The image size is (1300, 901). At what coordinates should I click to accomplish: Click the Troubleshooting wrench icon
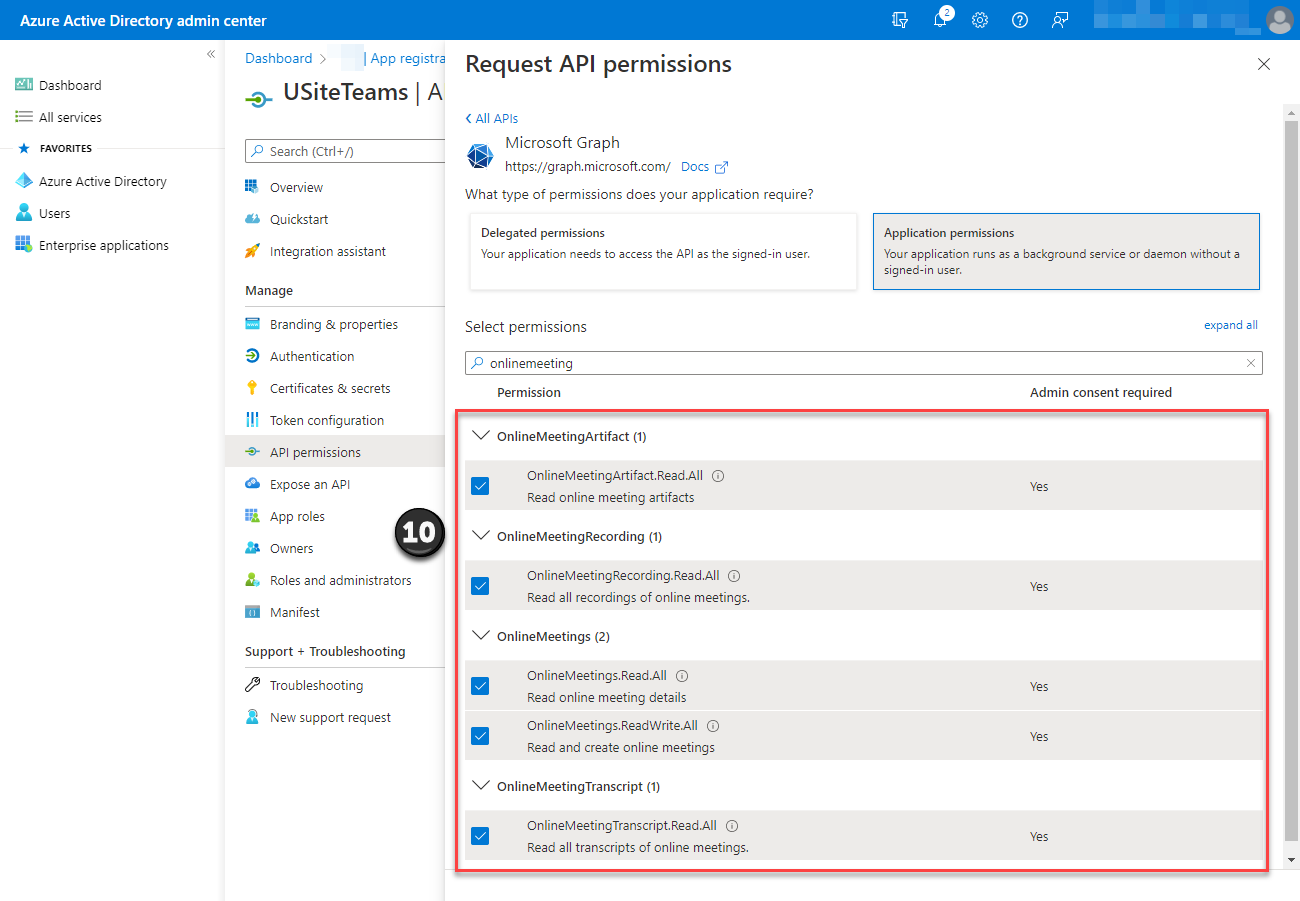tap(253, 685)
